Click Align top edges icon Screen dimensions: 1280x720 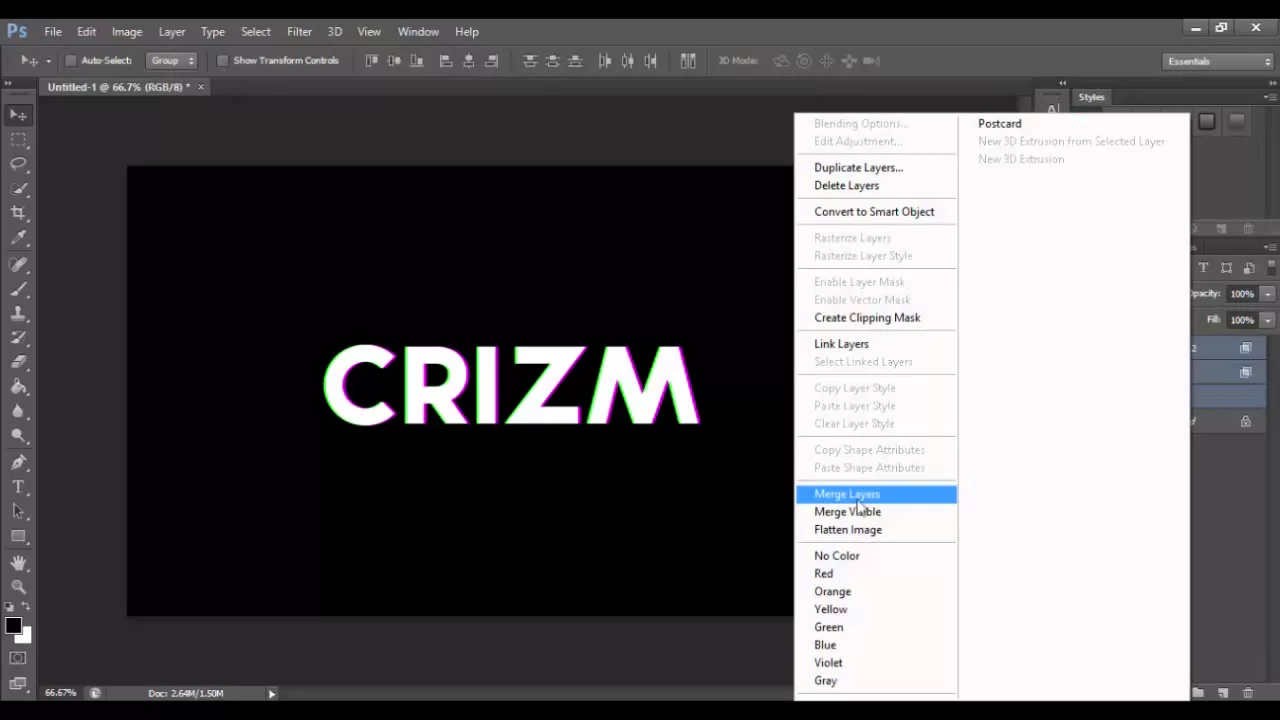372,61
